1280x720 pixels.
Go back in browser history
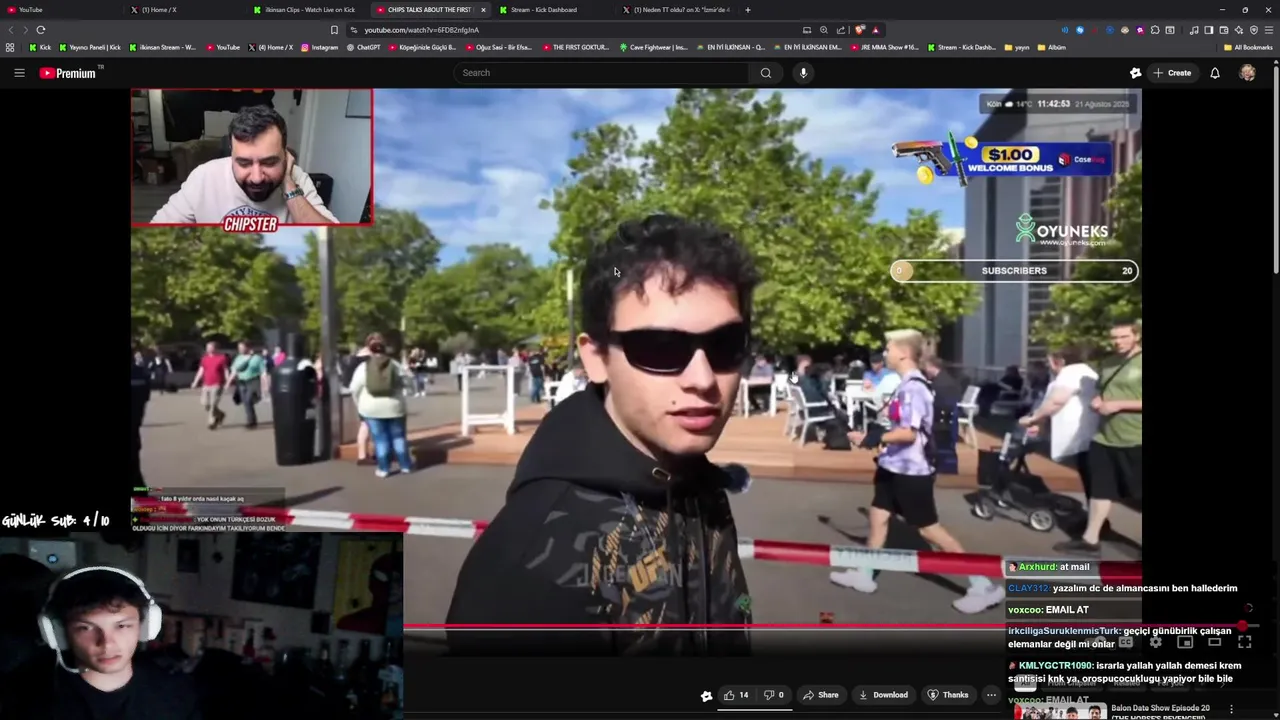(11, 30)
